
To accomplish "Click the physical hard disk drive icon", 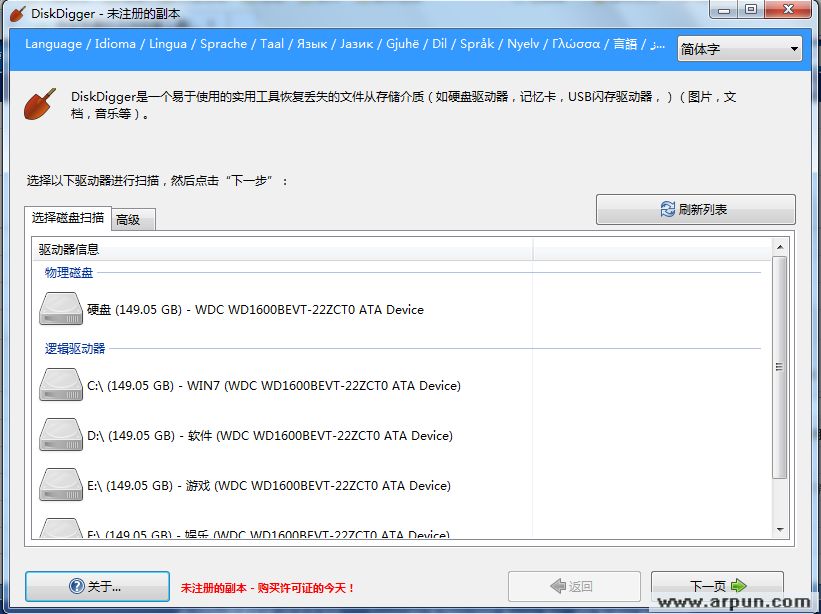I will (61, 309).
